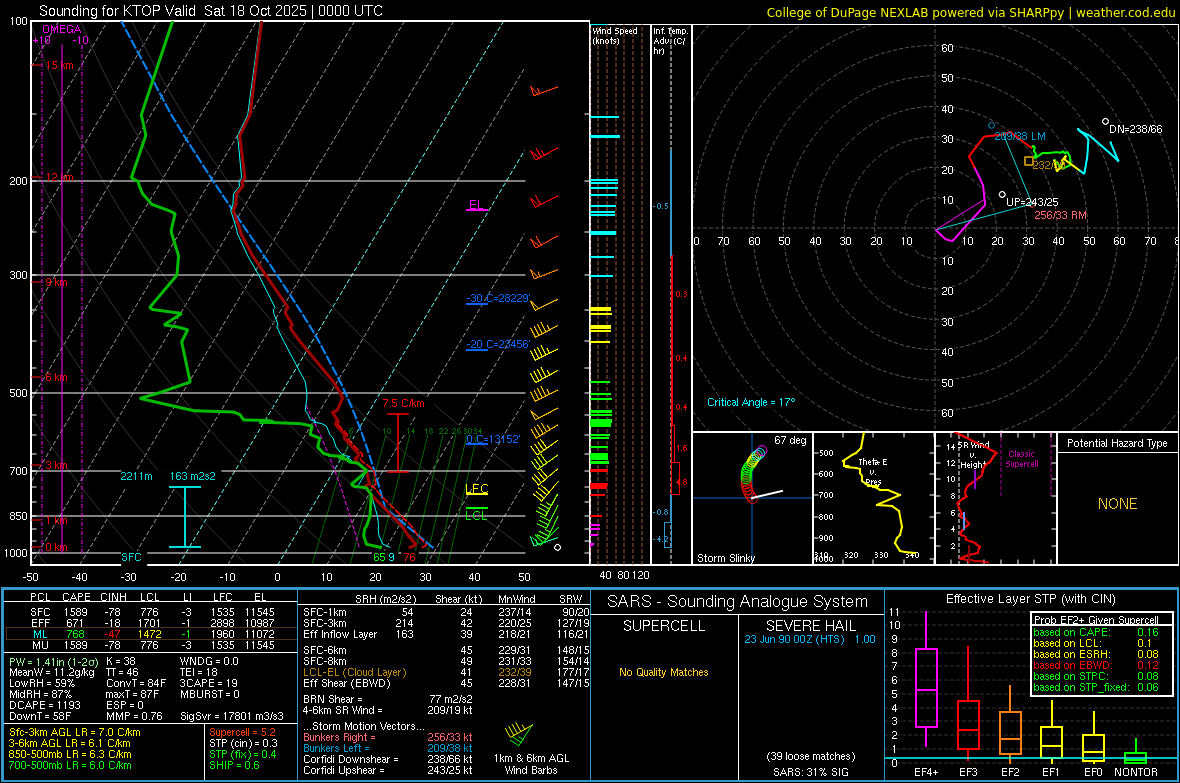Click the magenta 'EL' label on the skew-T
The height and width of the screenshot is (783, 1180).
pos(476,205)
